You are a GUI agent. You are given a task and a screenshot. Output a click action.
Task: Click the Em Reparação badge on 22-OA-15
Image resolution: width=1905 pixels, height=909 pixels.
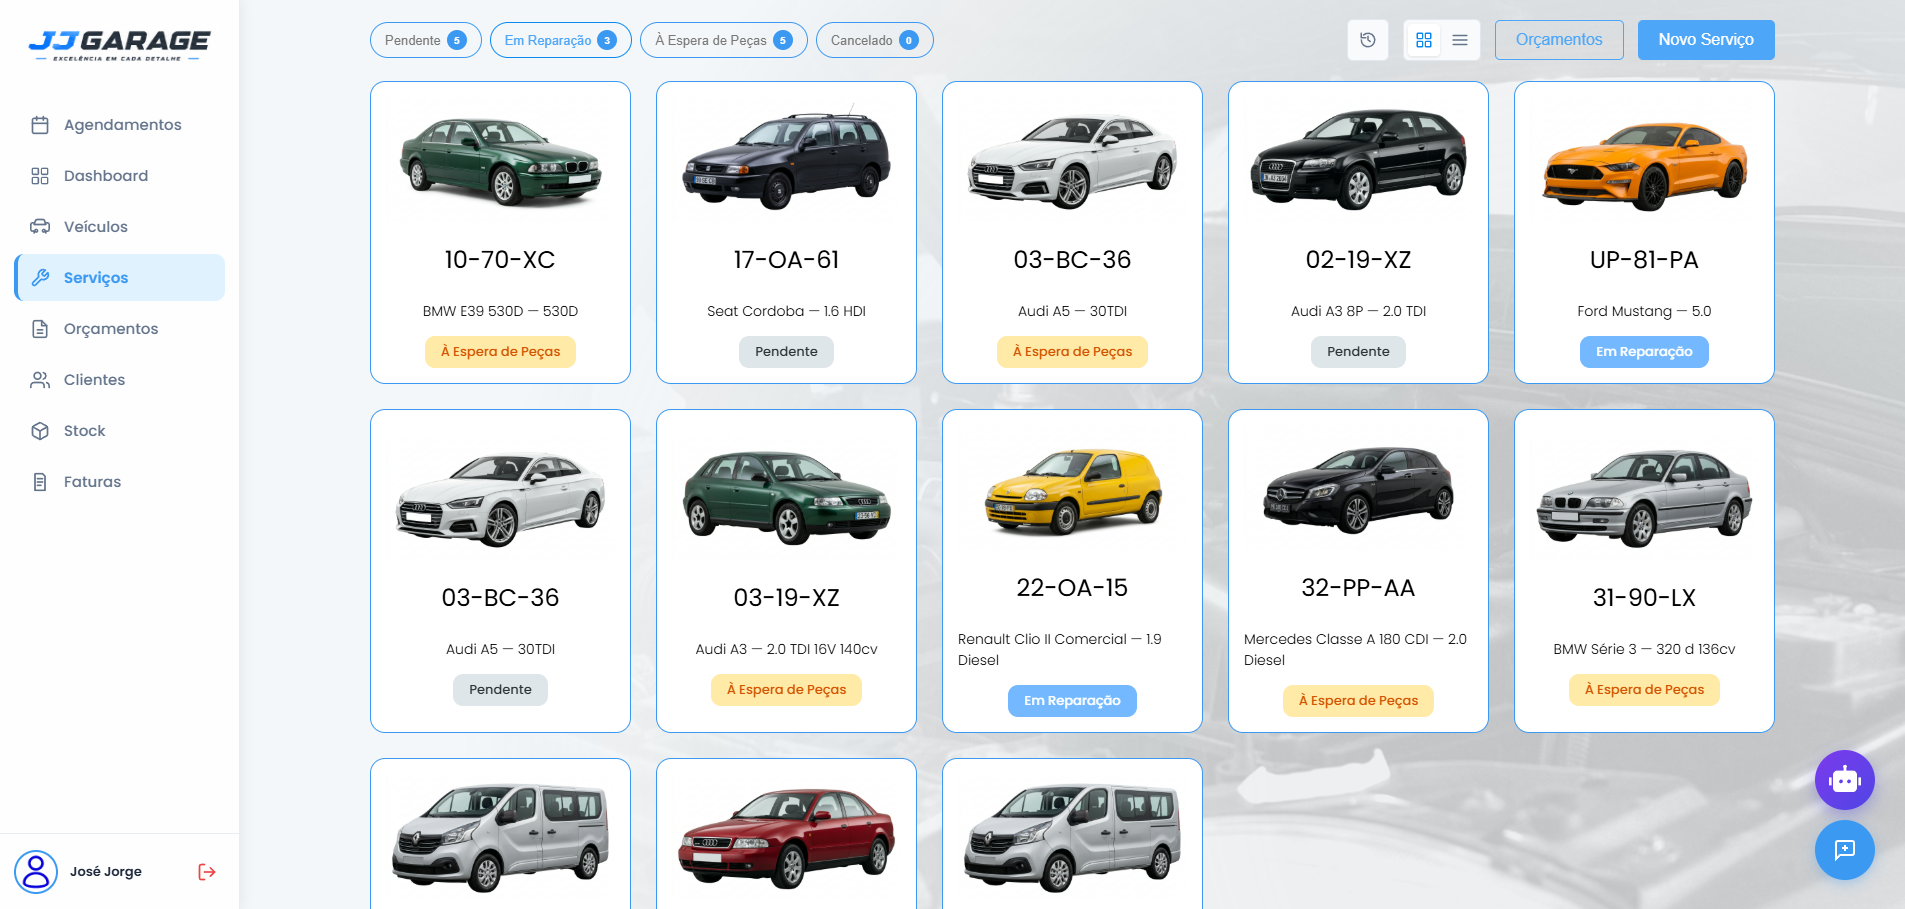1072,701
